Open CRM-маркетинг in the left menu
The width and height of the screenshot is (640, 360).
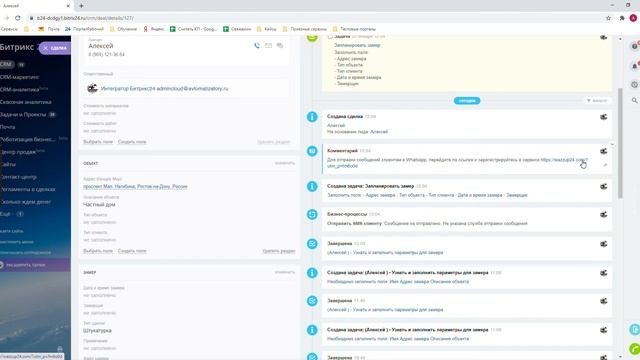coord(19,77)
